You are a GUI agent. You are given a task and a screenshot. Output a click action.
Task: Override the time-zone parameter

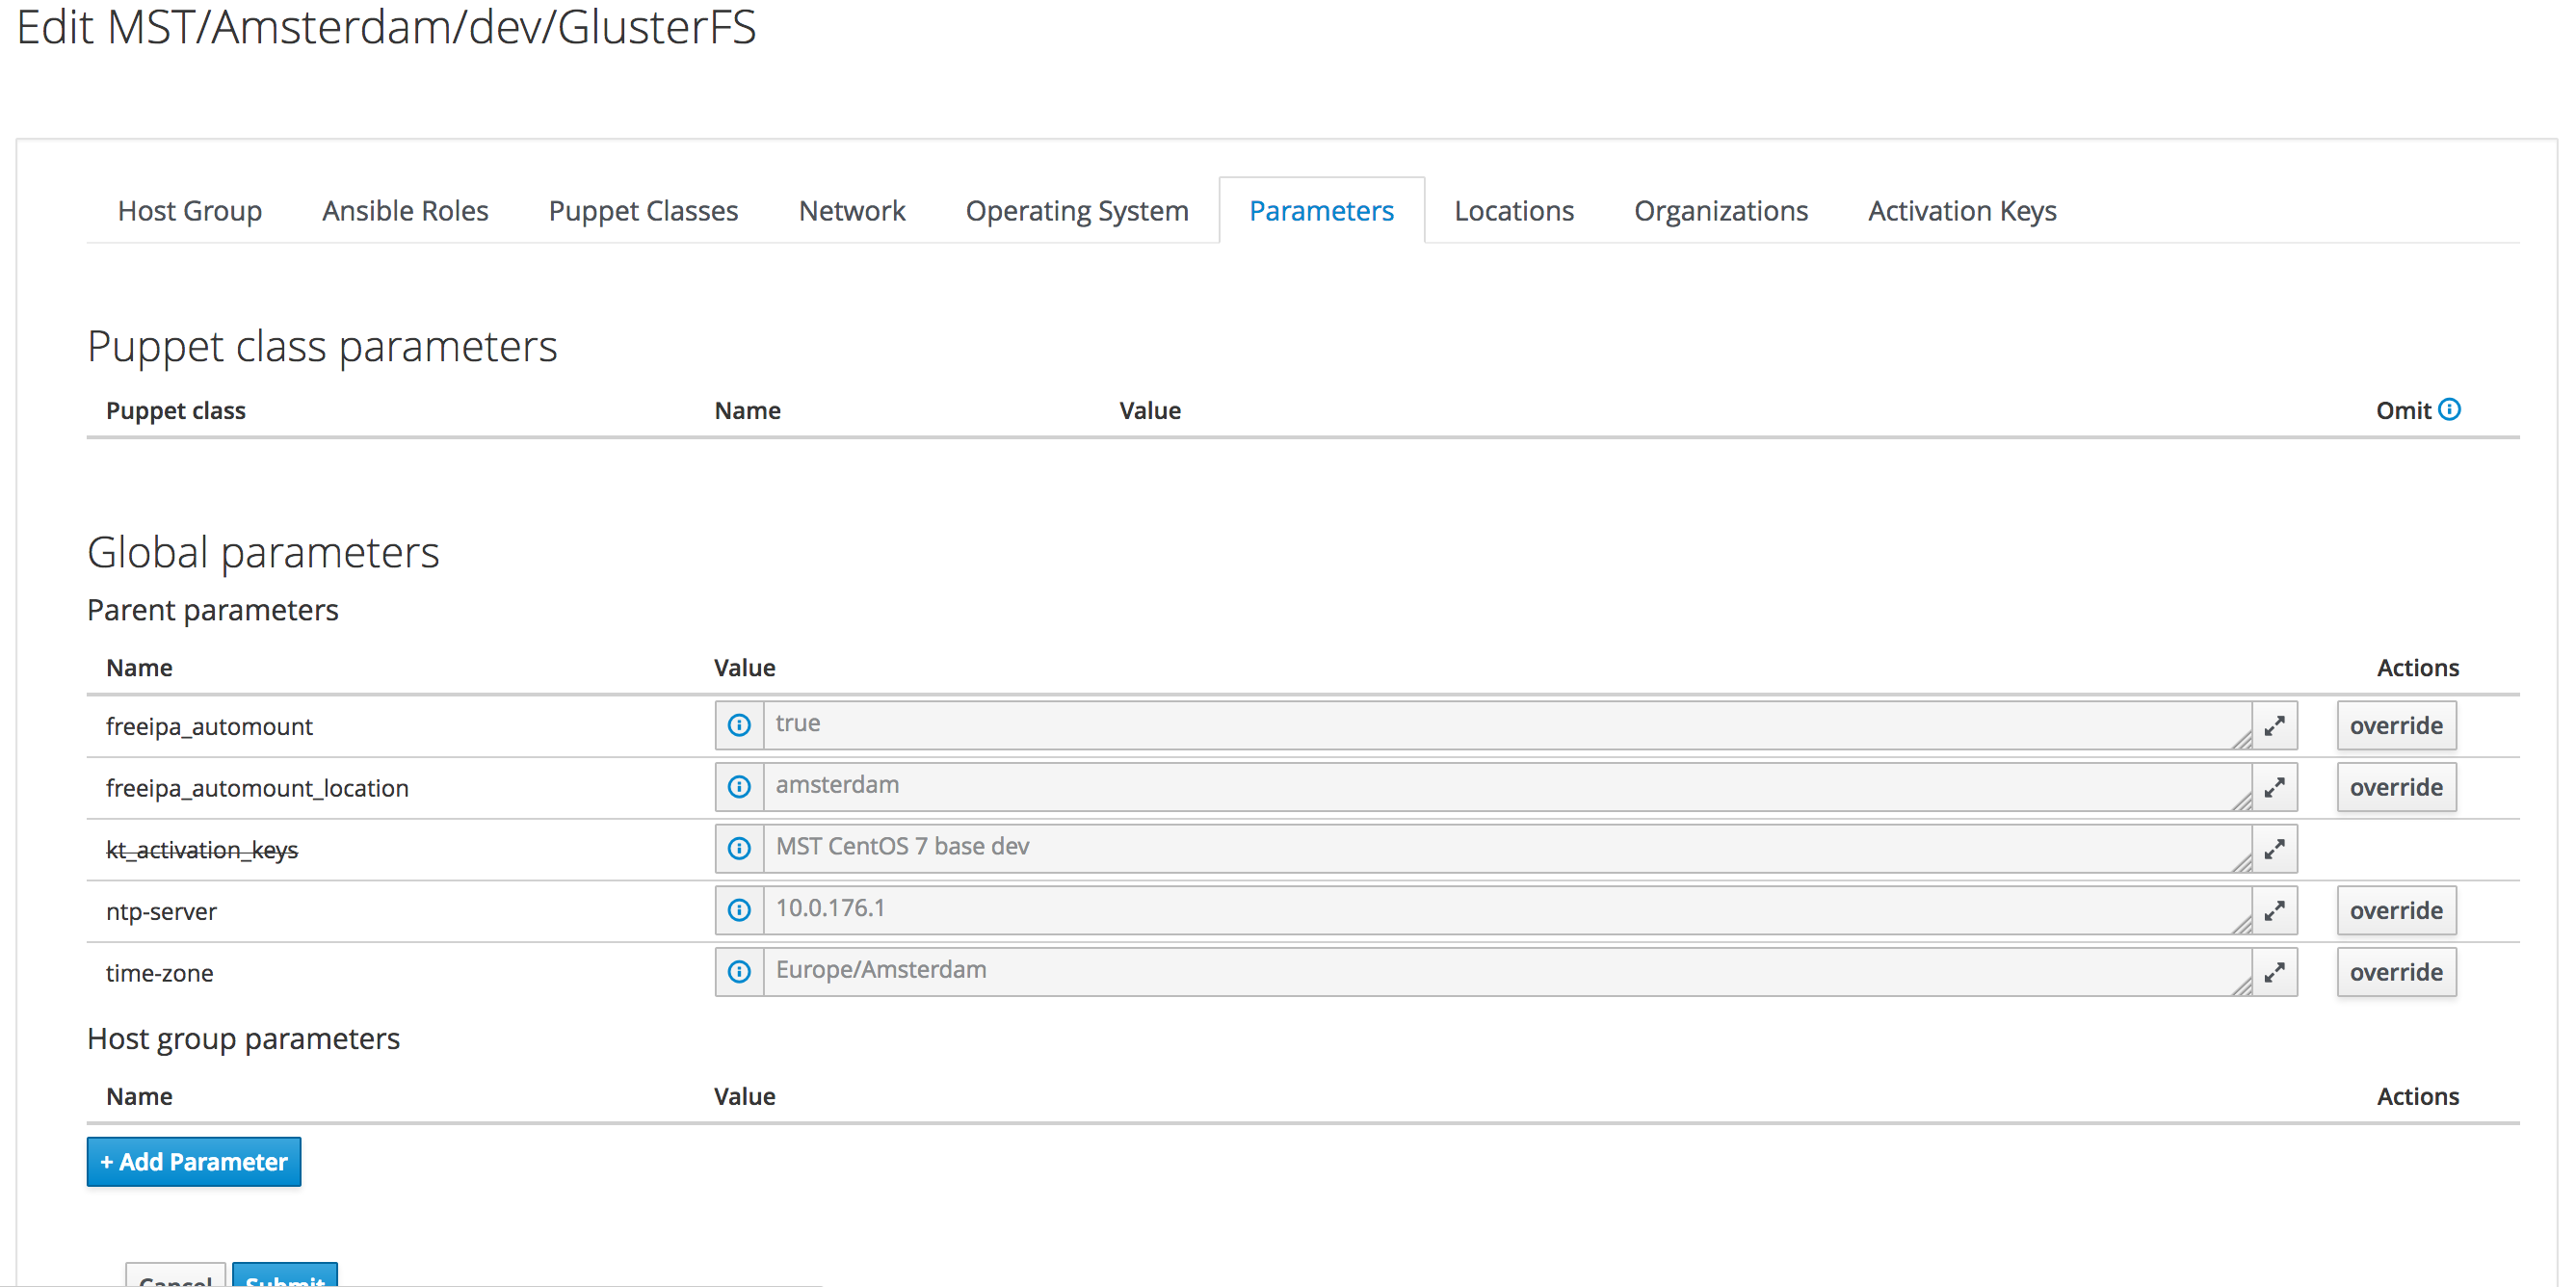[2396, 972]
